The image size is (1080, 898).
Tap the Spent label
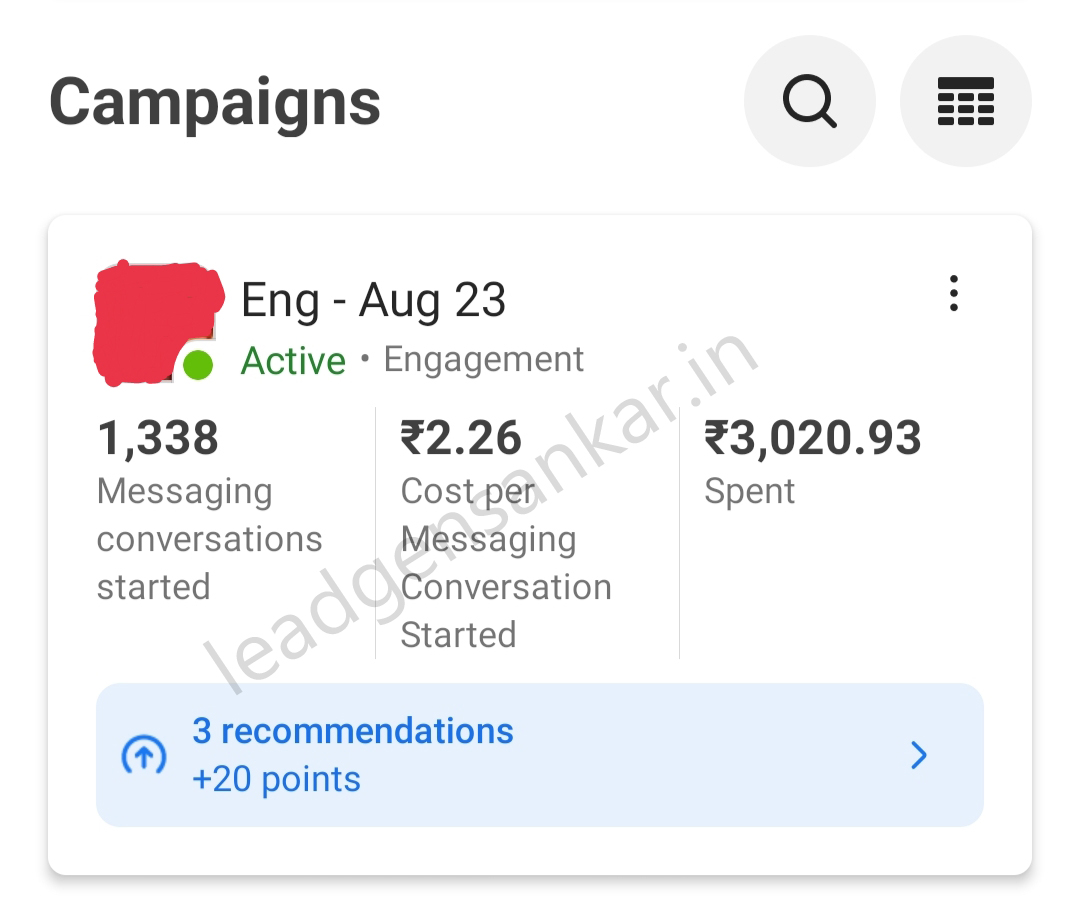(750, 492)
